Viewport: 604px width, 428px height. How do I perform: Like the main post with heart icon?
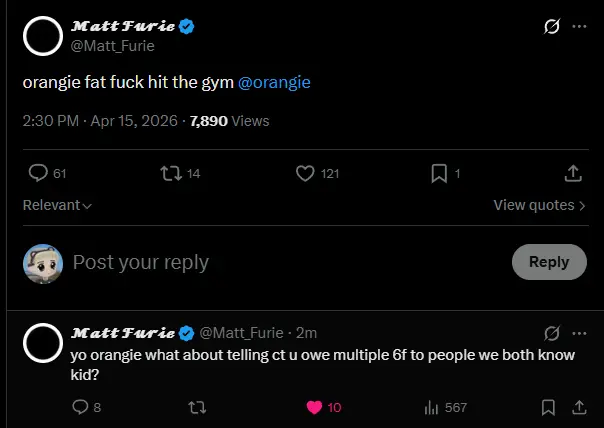[306, 173]
